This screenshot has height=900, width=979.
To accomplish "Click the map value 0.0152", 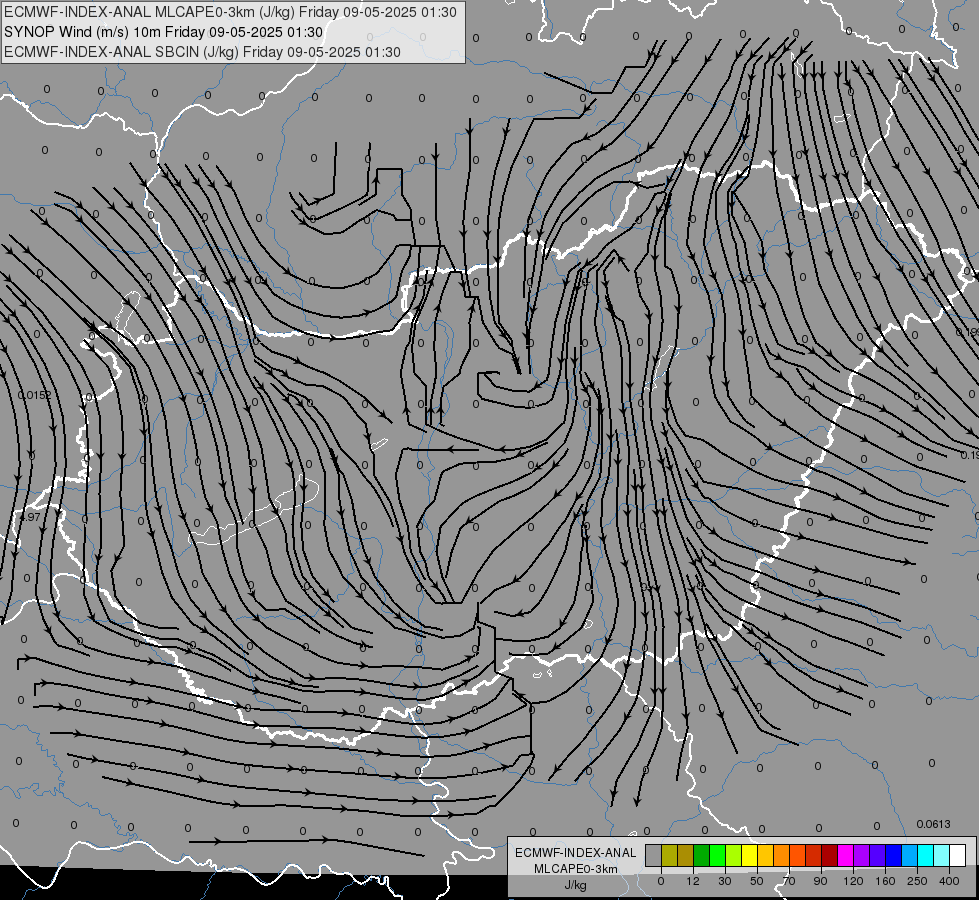I will 34,395.
